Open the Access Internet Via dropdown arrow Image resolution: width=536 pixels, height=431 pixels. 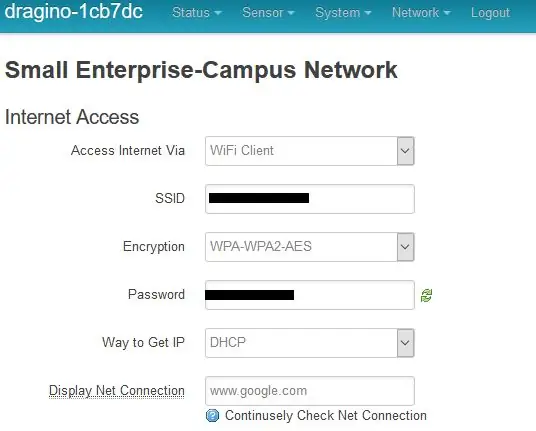(405, 151)
